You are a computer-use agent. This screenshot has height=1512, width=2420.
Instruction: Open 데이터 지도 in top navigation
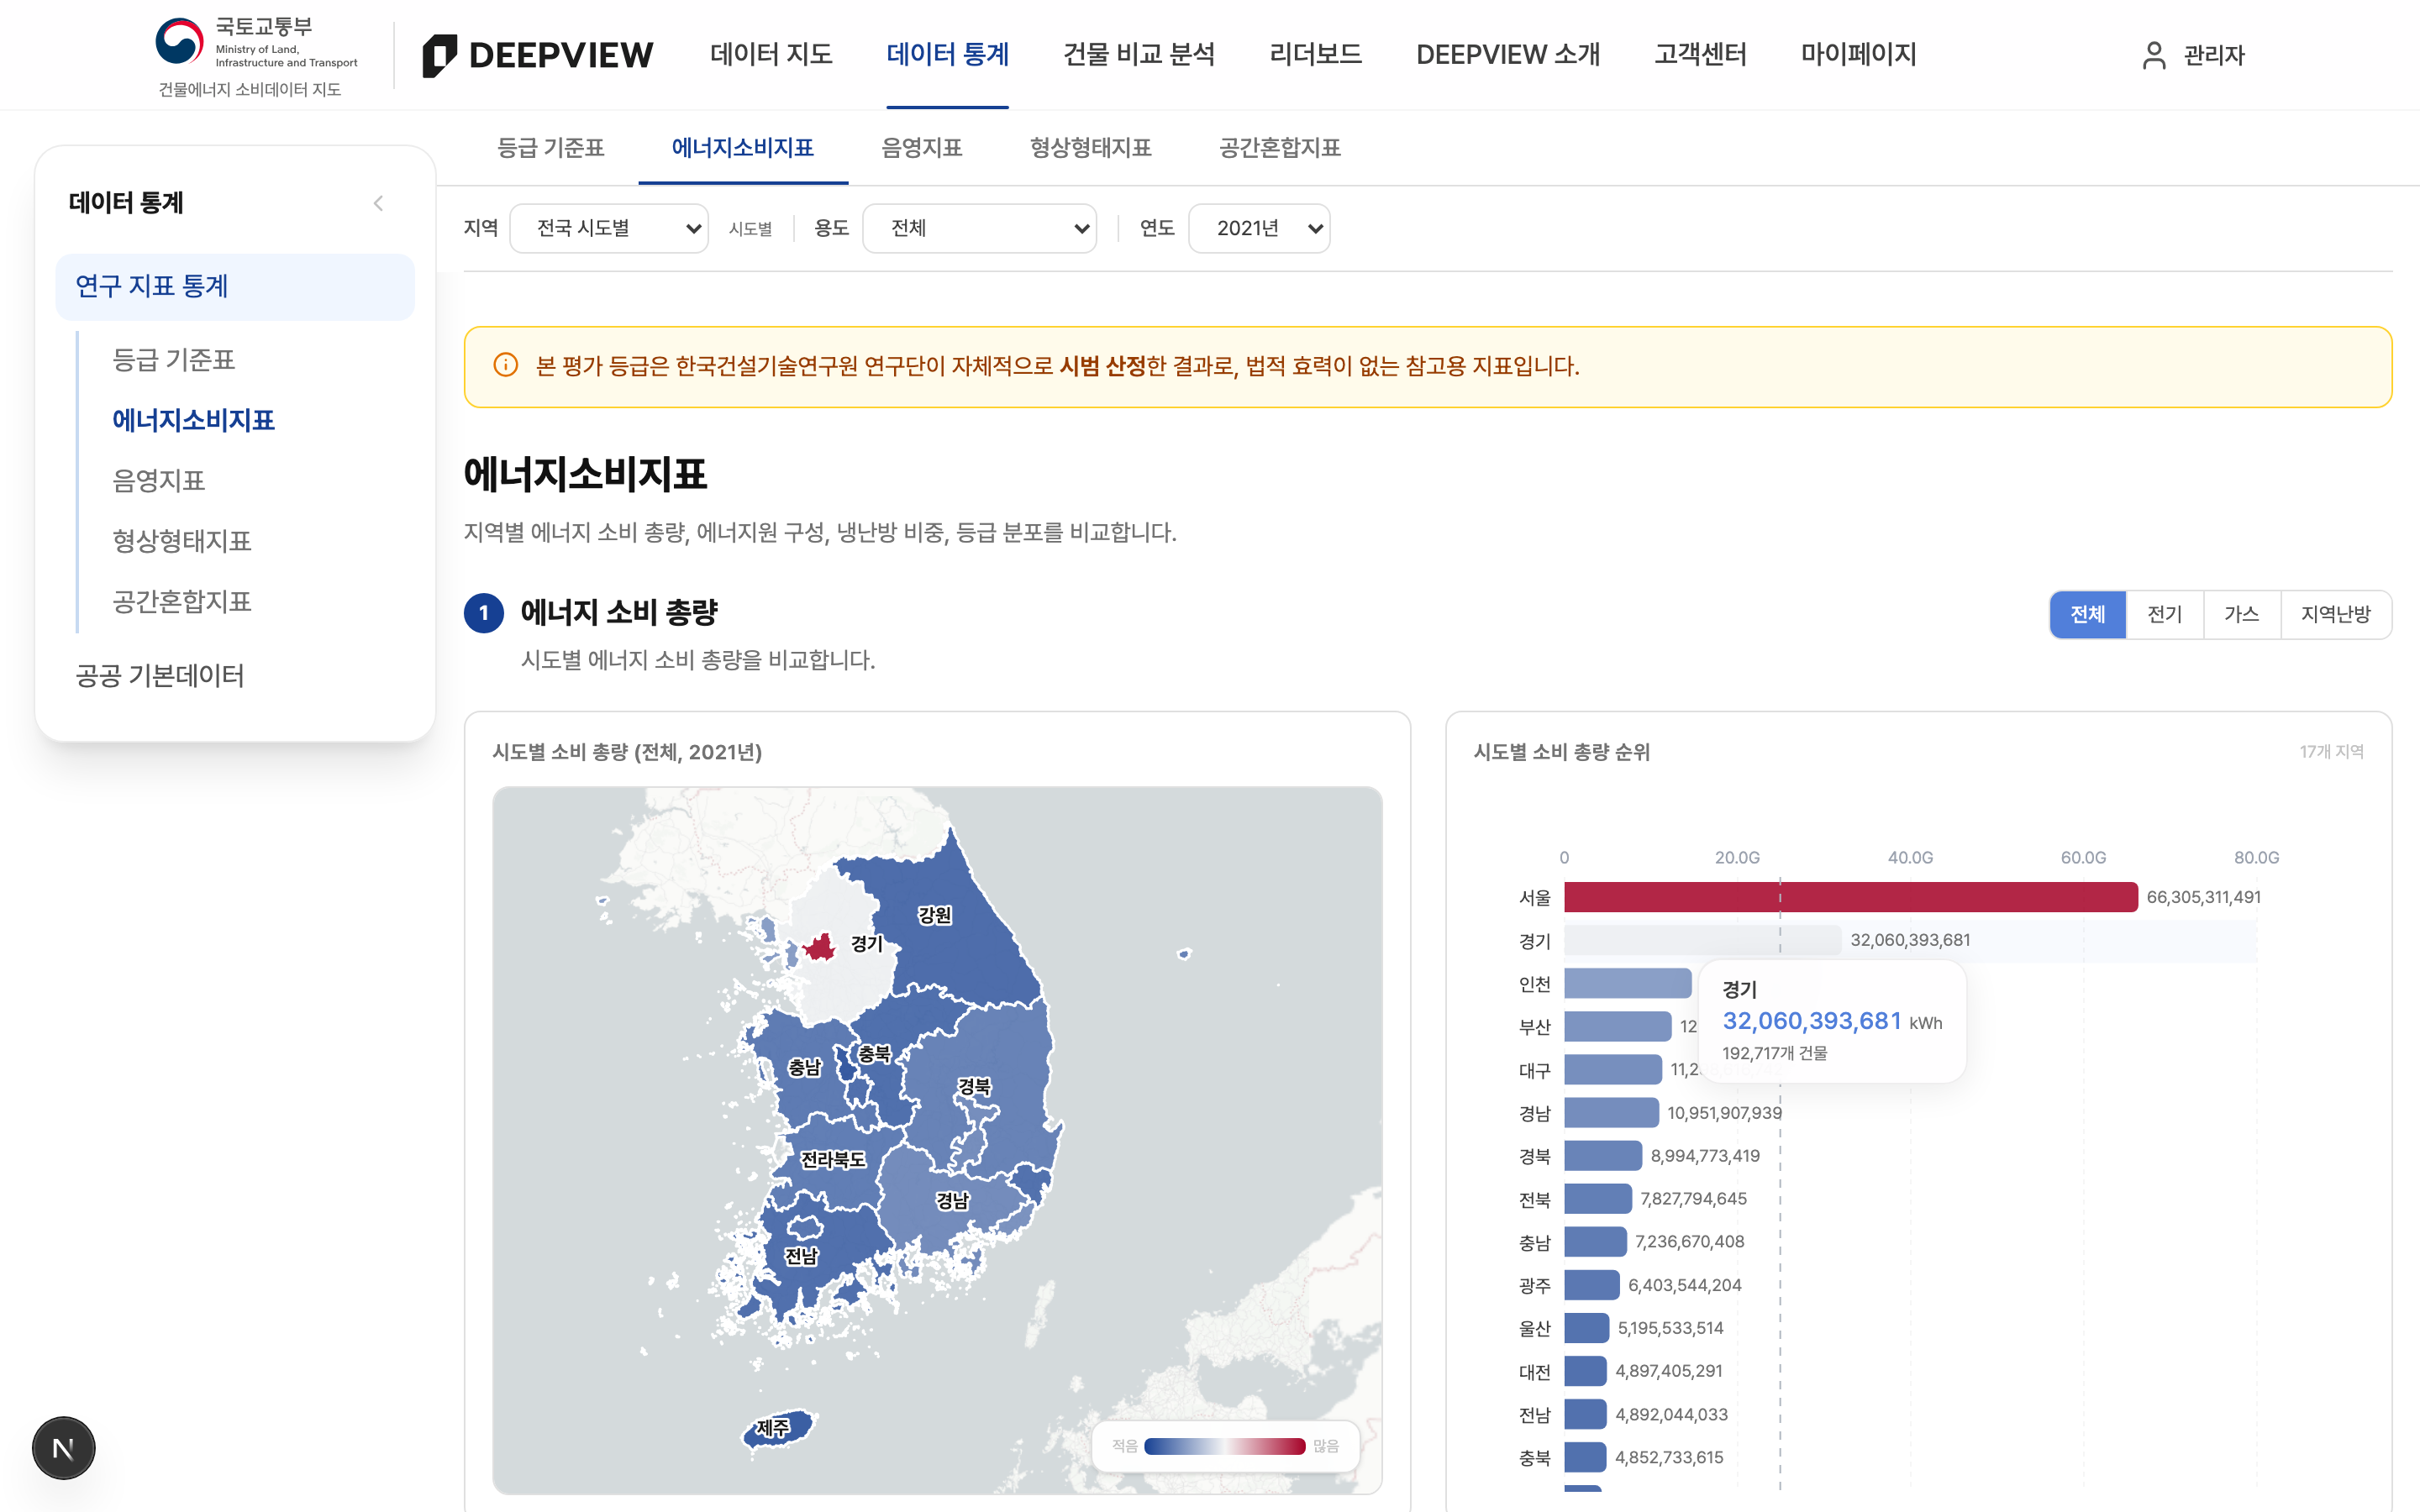[771, 54]
